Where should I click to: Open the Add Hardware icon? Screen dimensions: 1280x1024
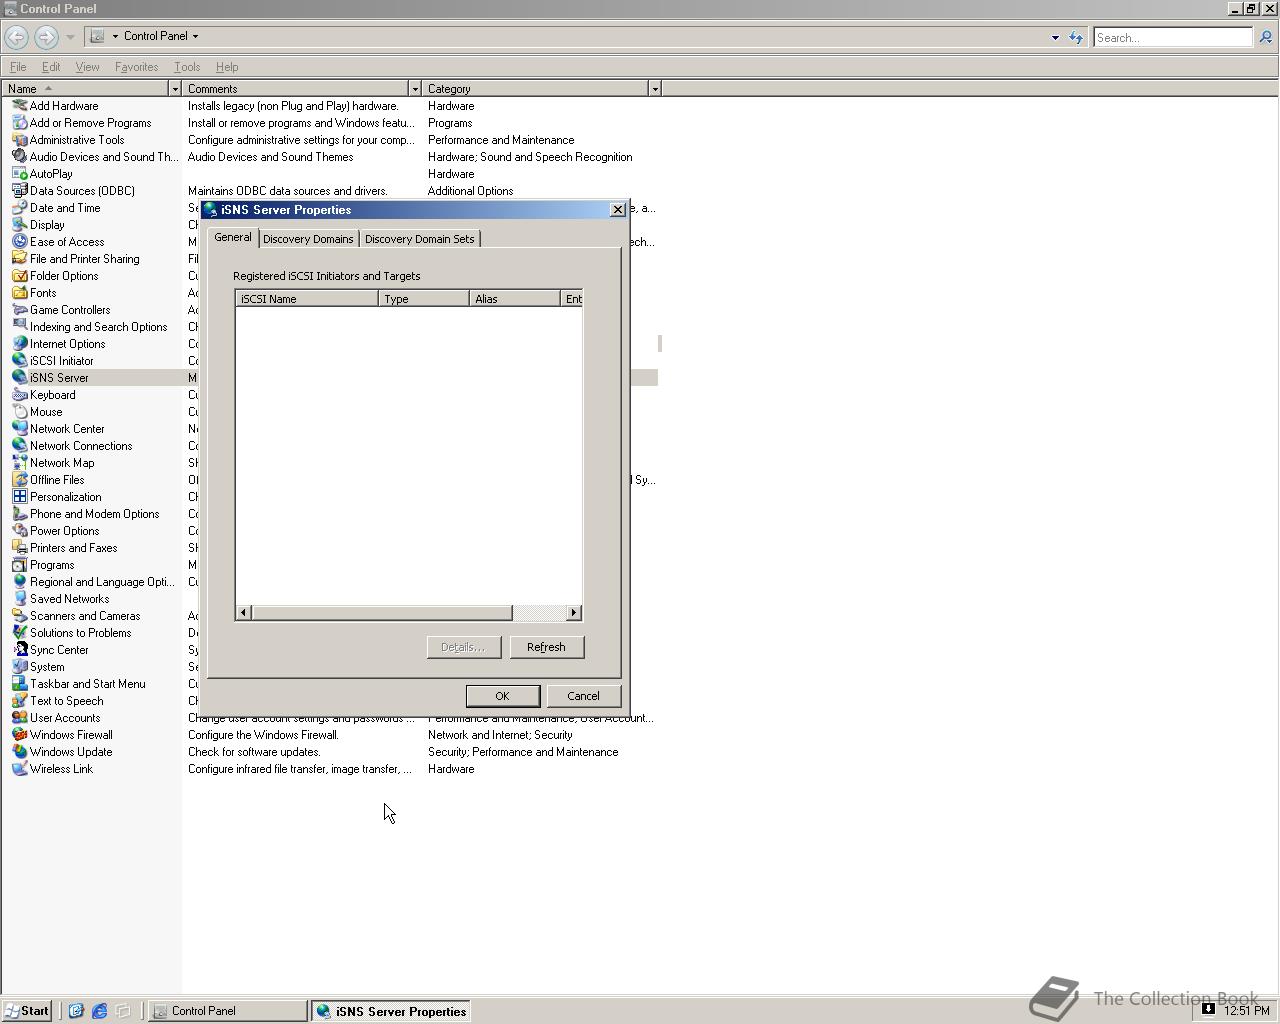(x=19, y=106)
